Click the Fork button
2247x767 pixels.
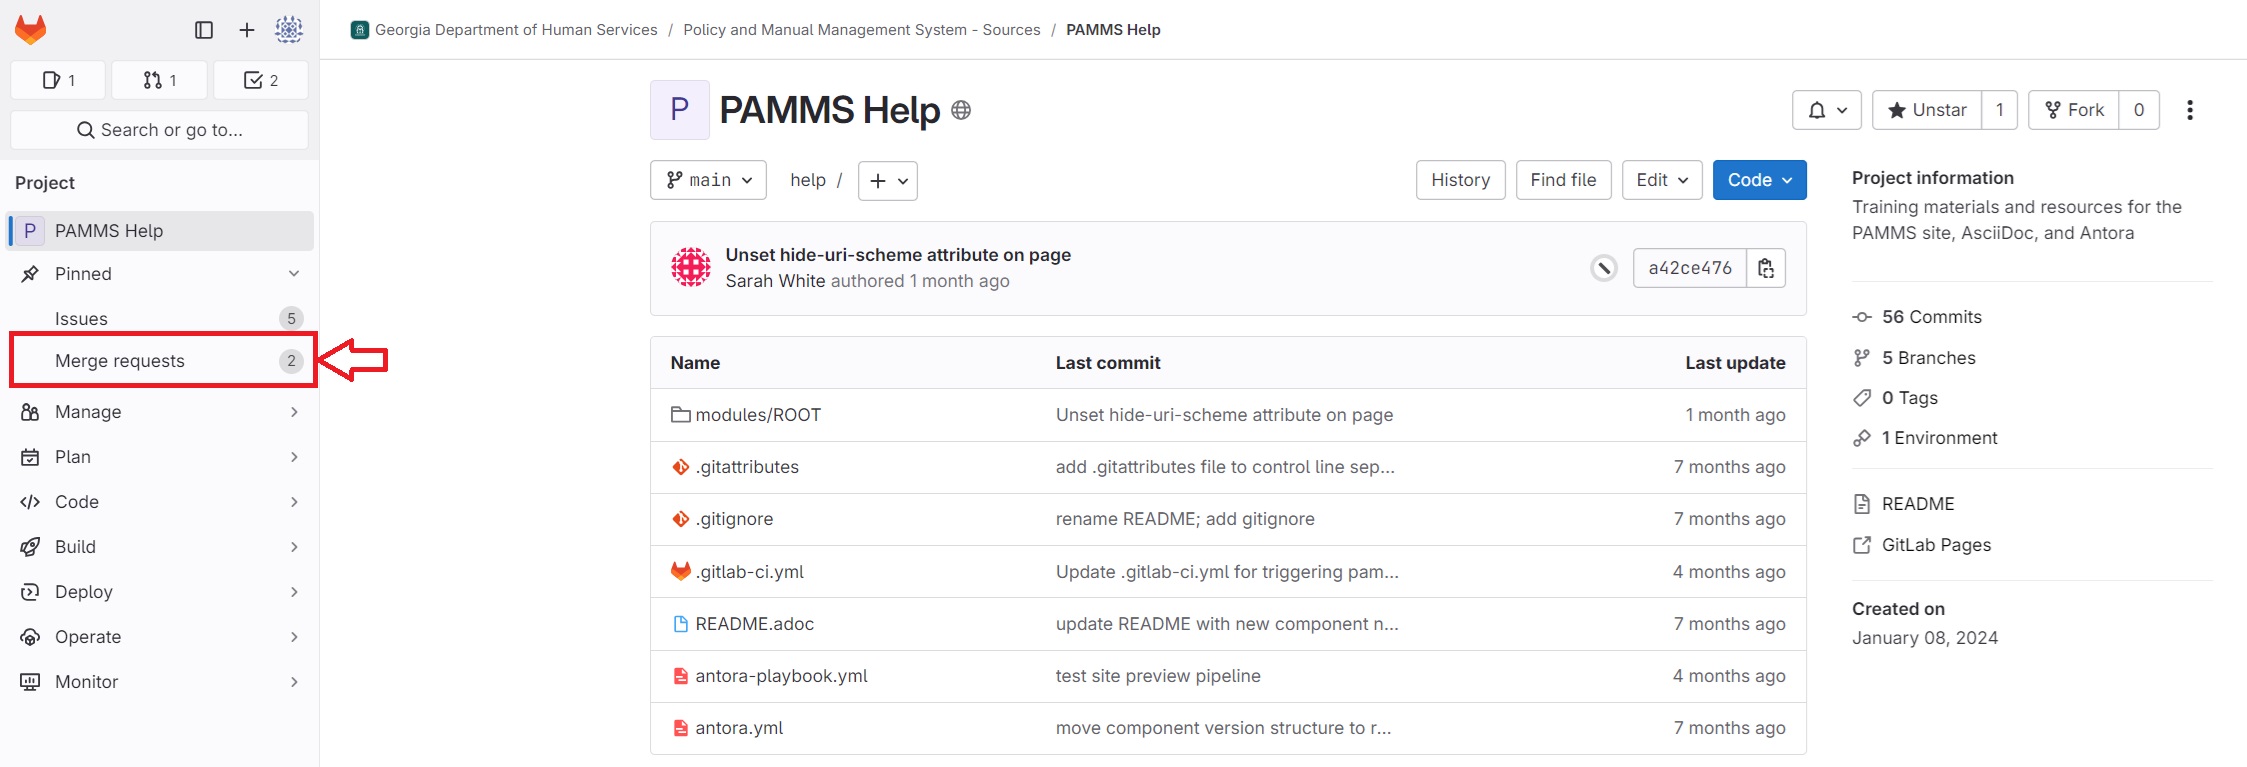pyautogui.click(x=2074, y=110)
